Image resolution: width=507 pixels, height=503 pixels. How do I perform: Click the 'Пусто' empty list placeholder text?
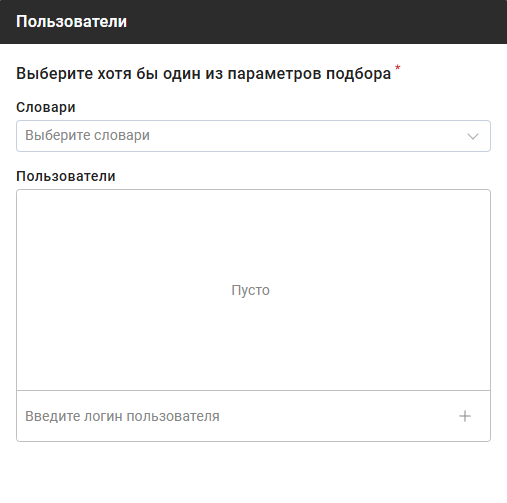point(250,290)
